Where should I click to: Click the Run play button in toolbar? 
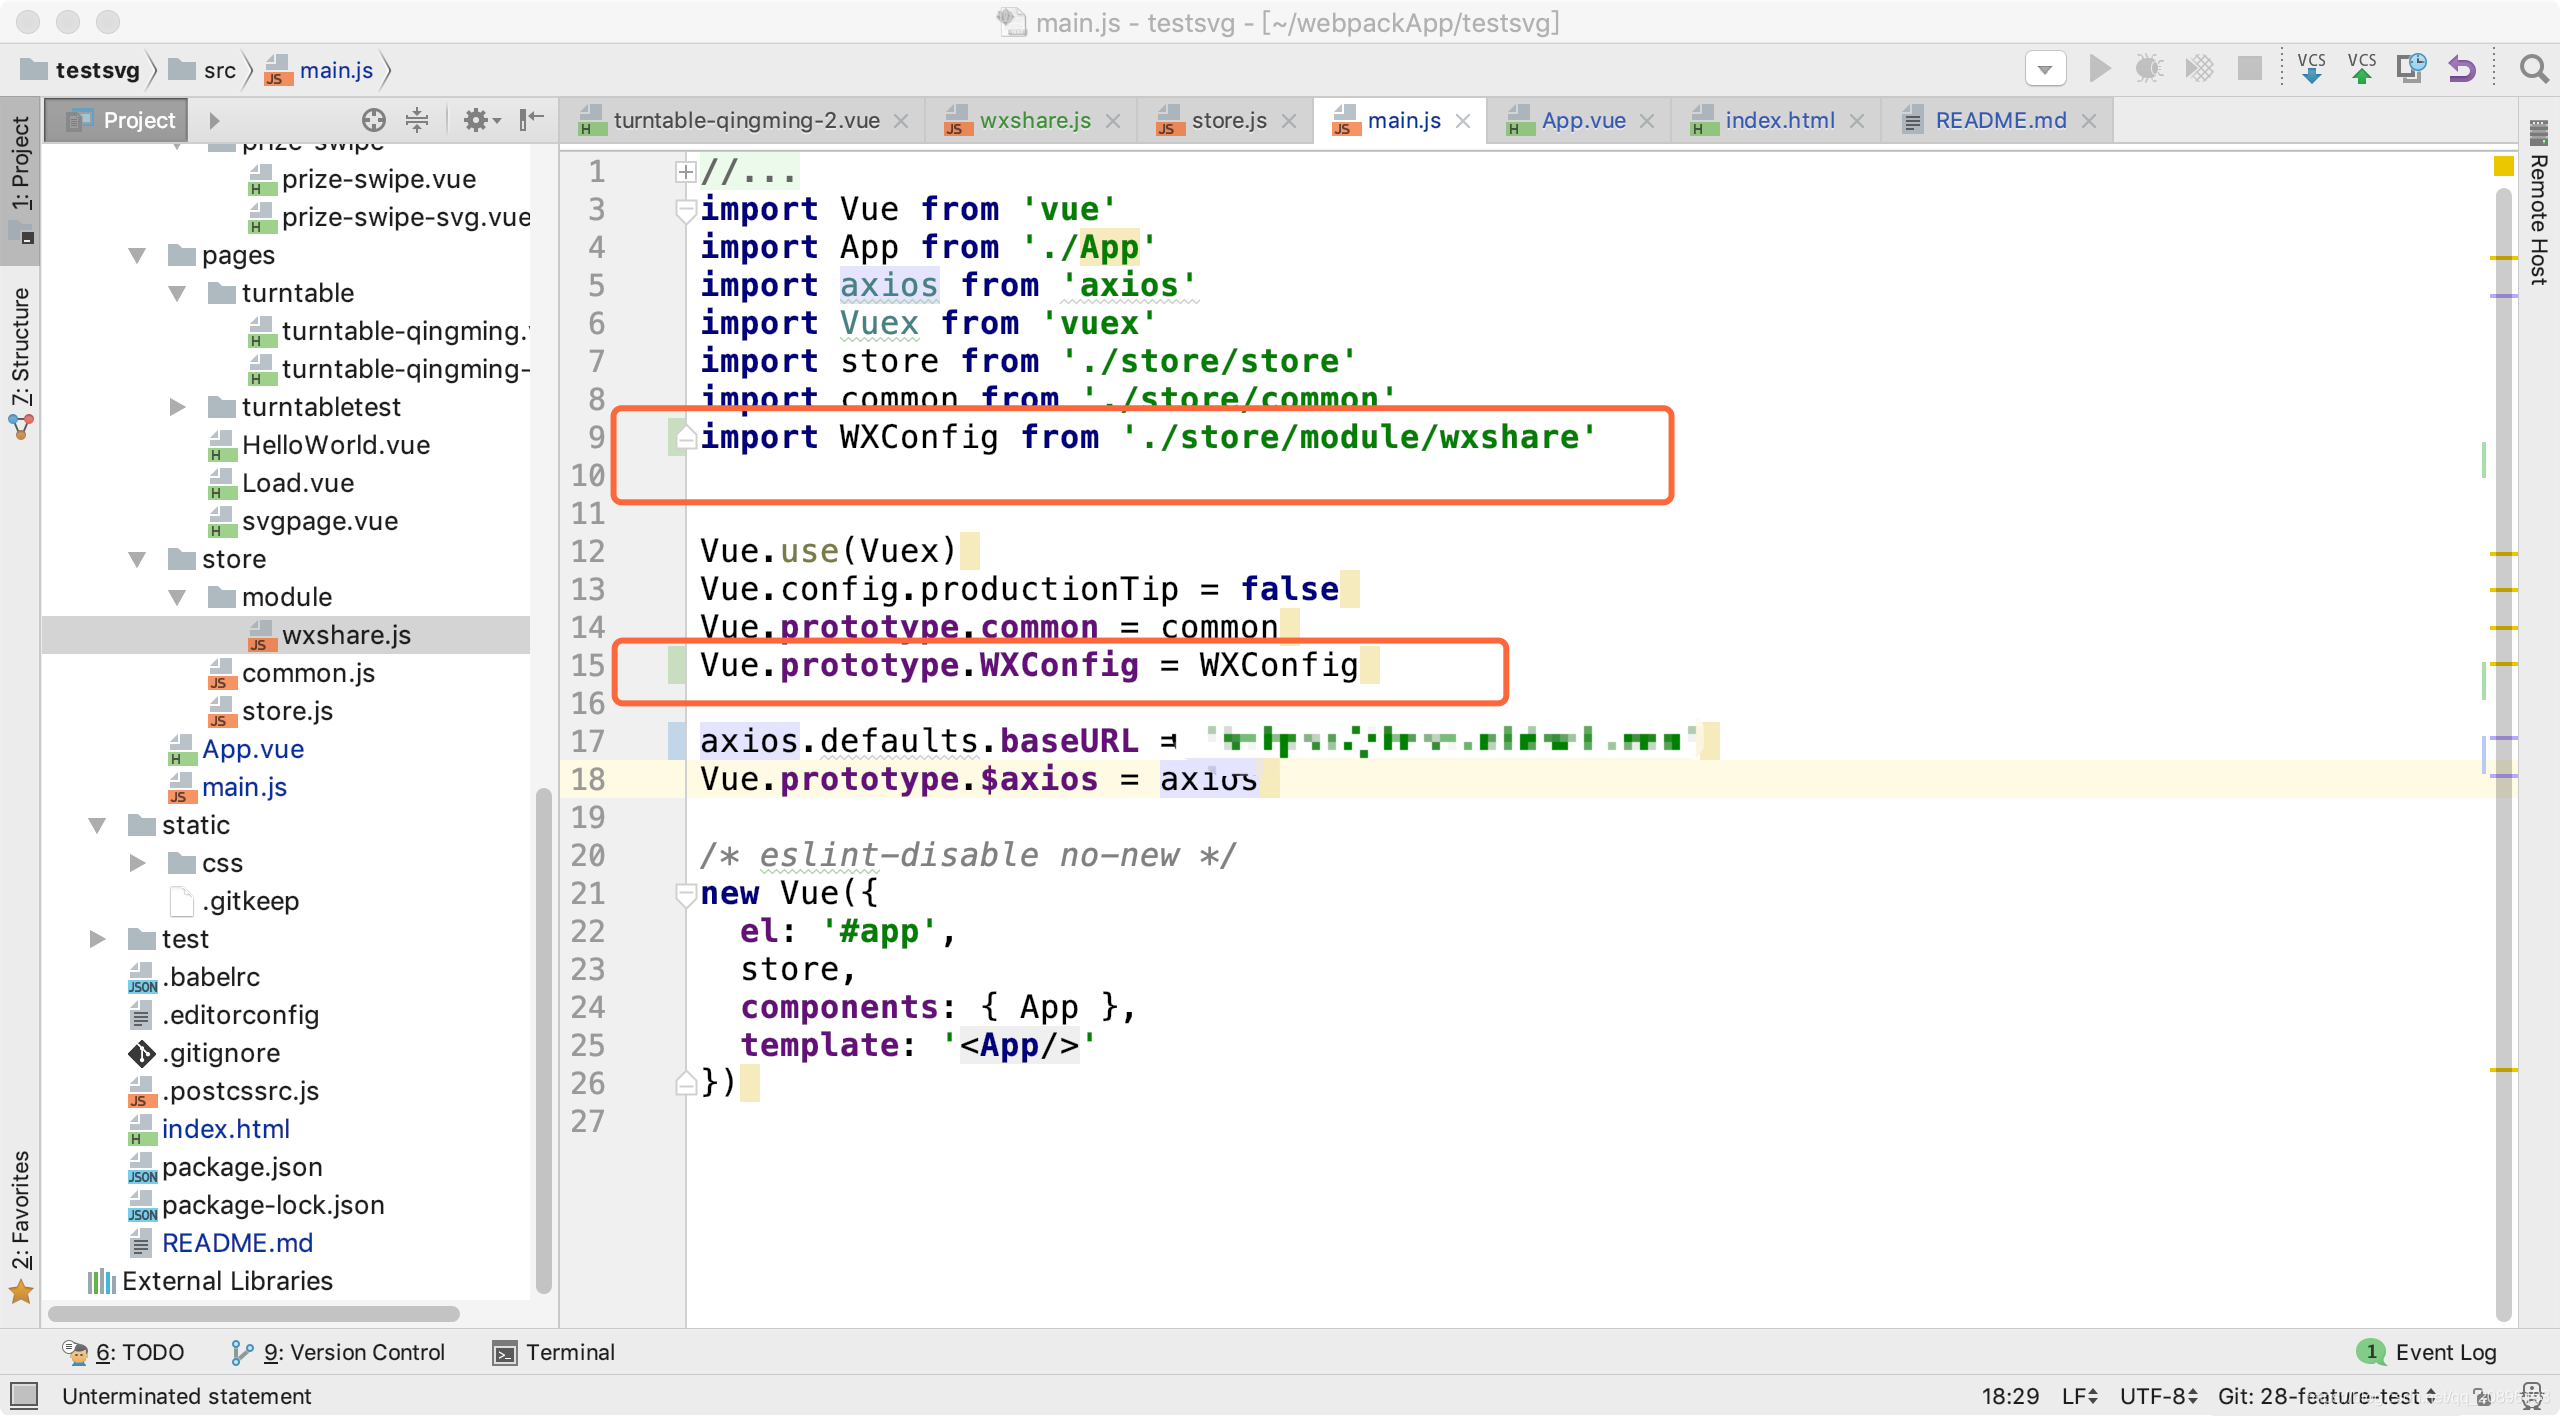[x=2099, y=69]
